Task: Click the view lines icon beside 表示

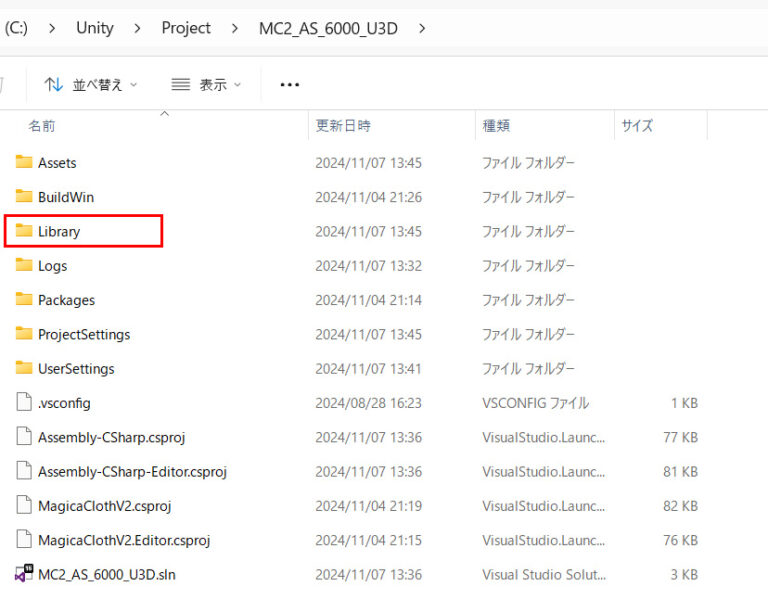Action: click(x=181, y=85)
